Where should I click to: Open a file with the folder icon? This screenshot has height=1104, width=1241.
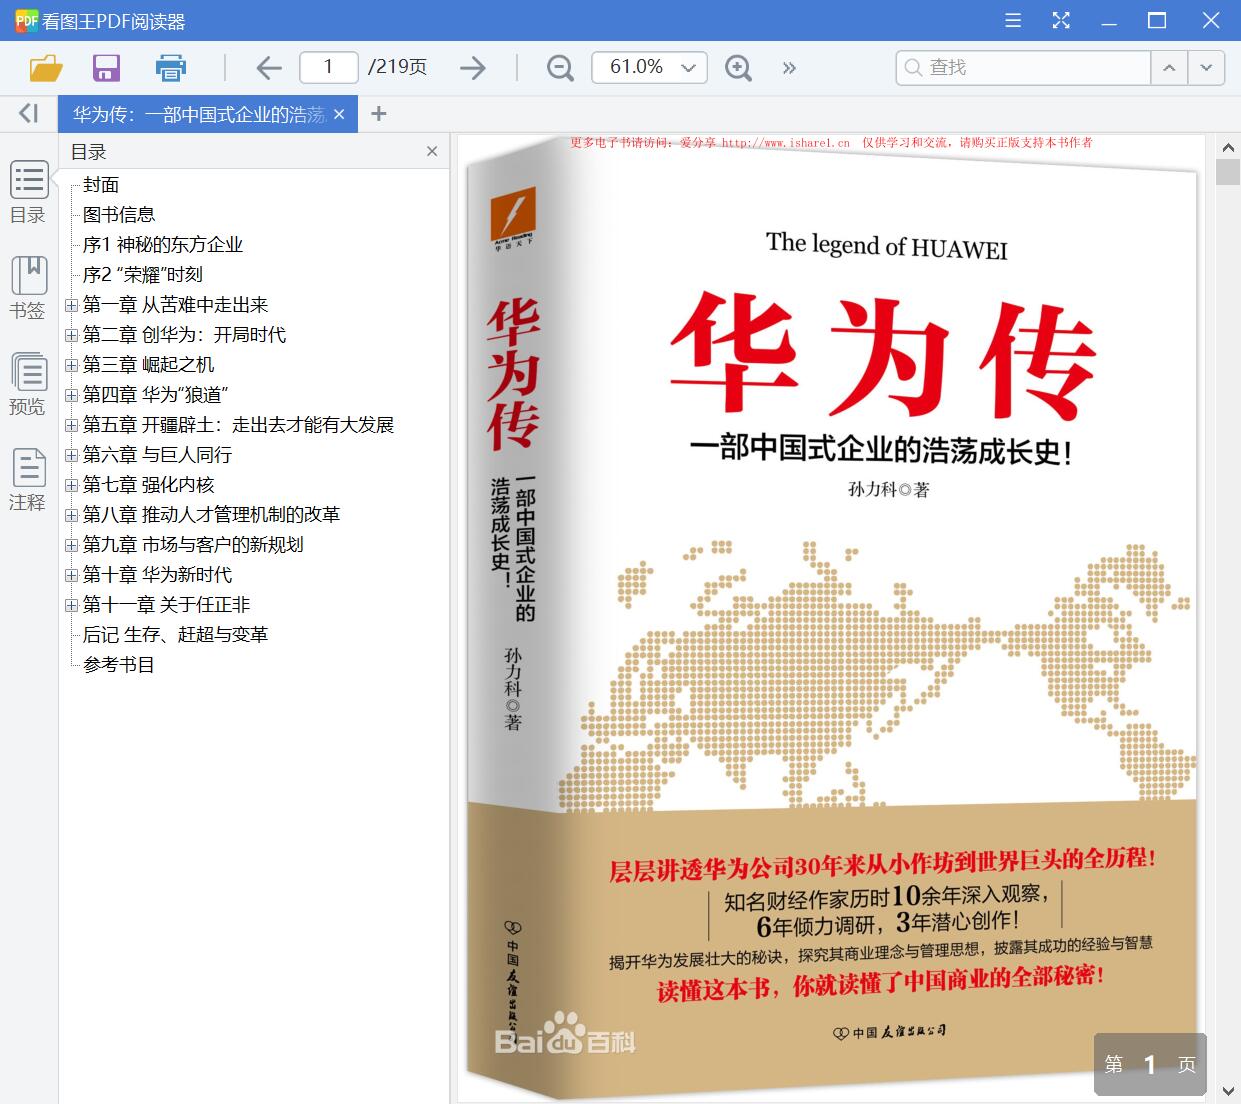click(x=46, y=67)
